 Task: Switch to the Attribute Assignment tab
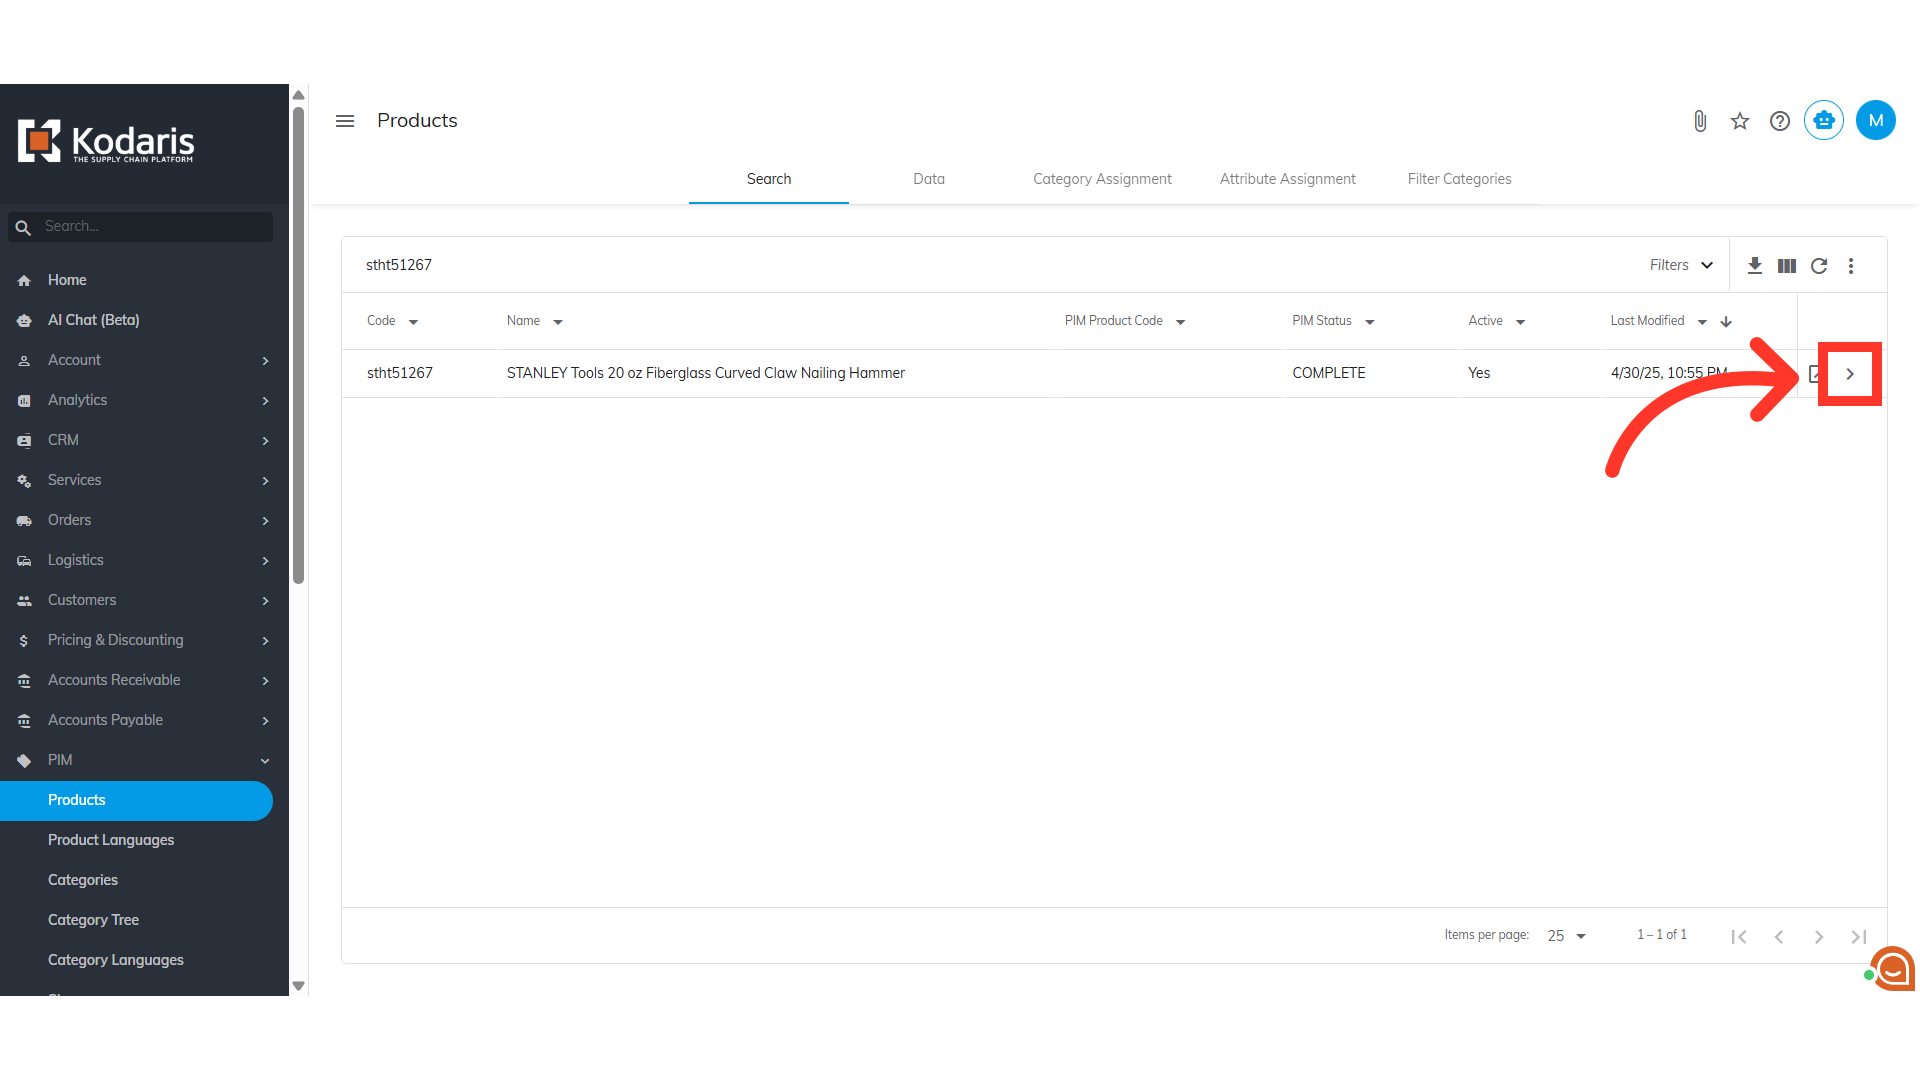coord(1287,179)
